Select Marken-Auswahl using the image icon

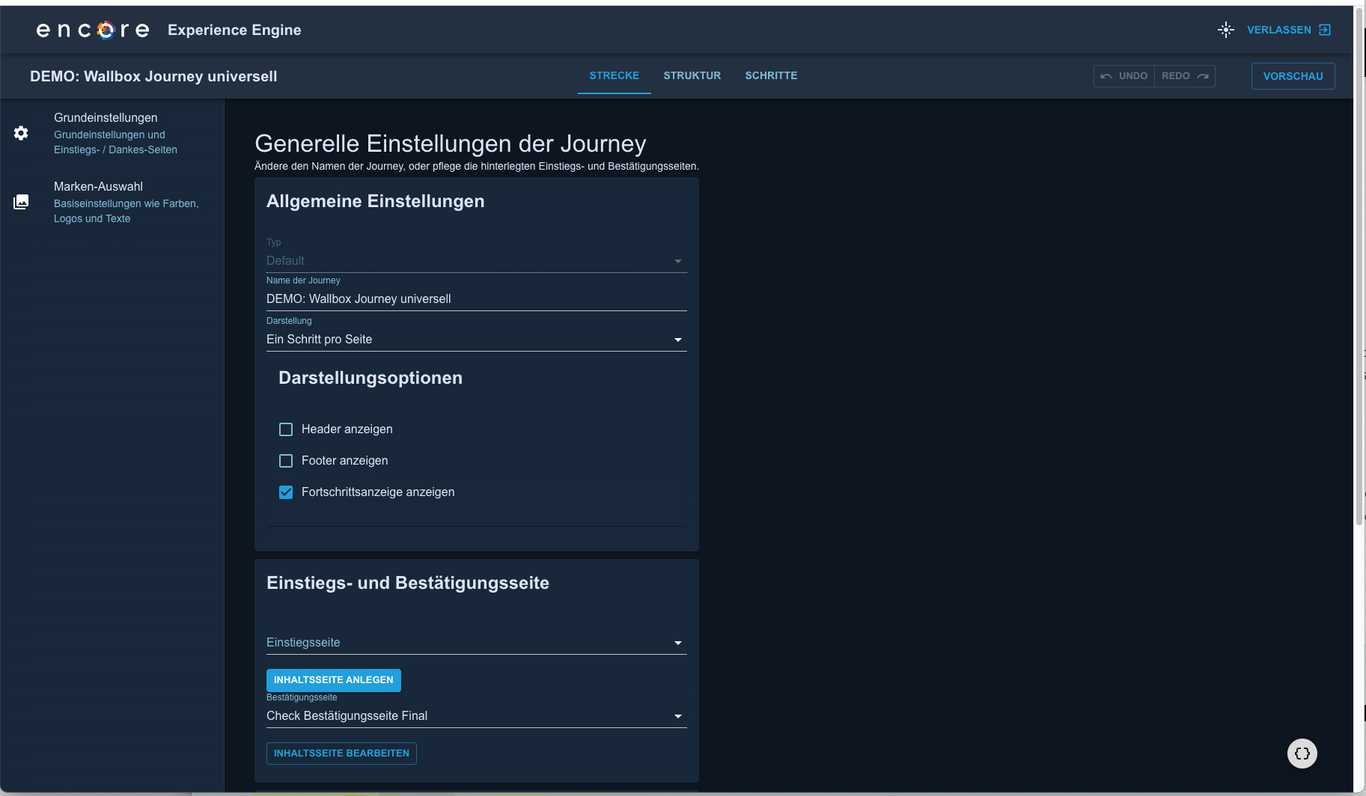pyautogui.click(x=20, y=201)
